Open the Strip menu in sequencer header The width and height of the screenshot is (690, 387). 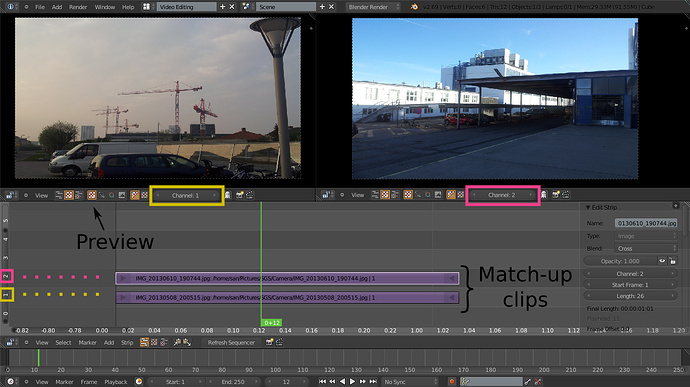coord(127,342)
